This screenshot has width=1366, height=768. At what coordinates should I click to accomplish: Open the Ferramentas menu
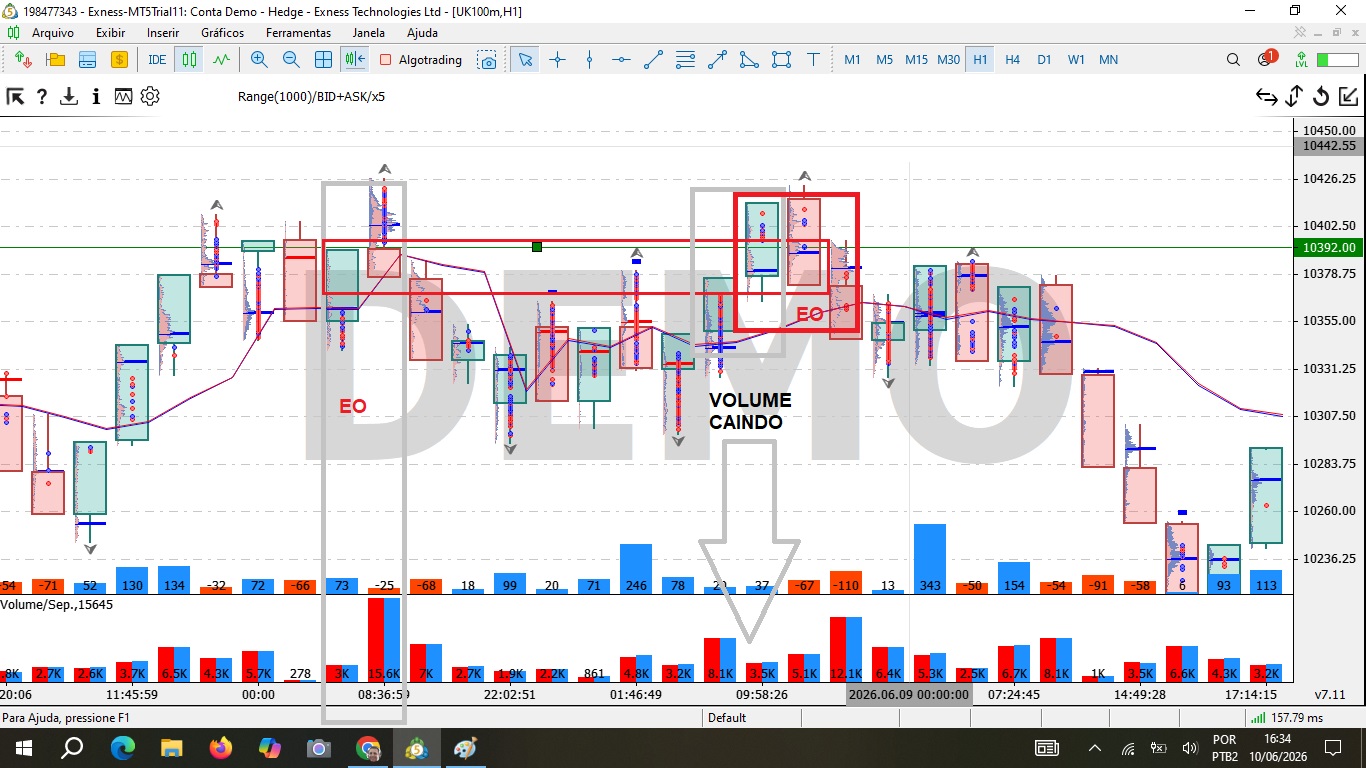[298, 33]
